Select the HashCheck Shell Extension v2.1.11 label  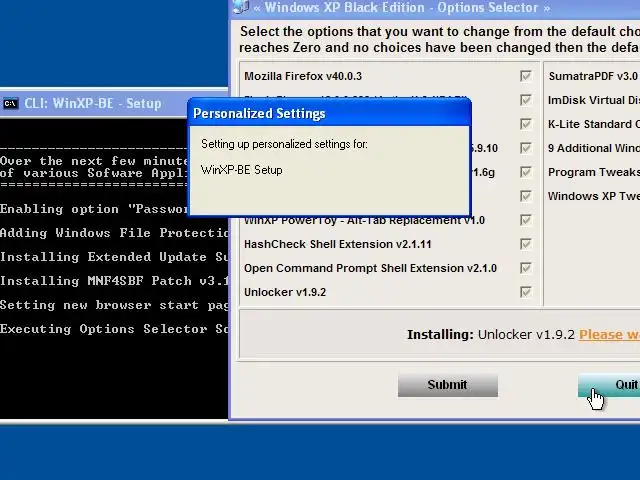click(338, 244)
